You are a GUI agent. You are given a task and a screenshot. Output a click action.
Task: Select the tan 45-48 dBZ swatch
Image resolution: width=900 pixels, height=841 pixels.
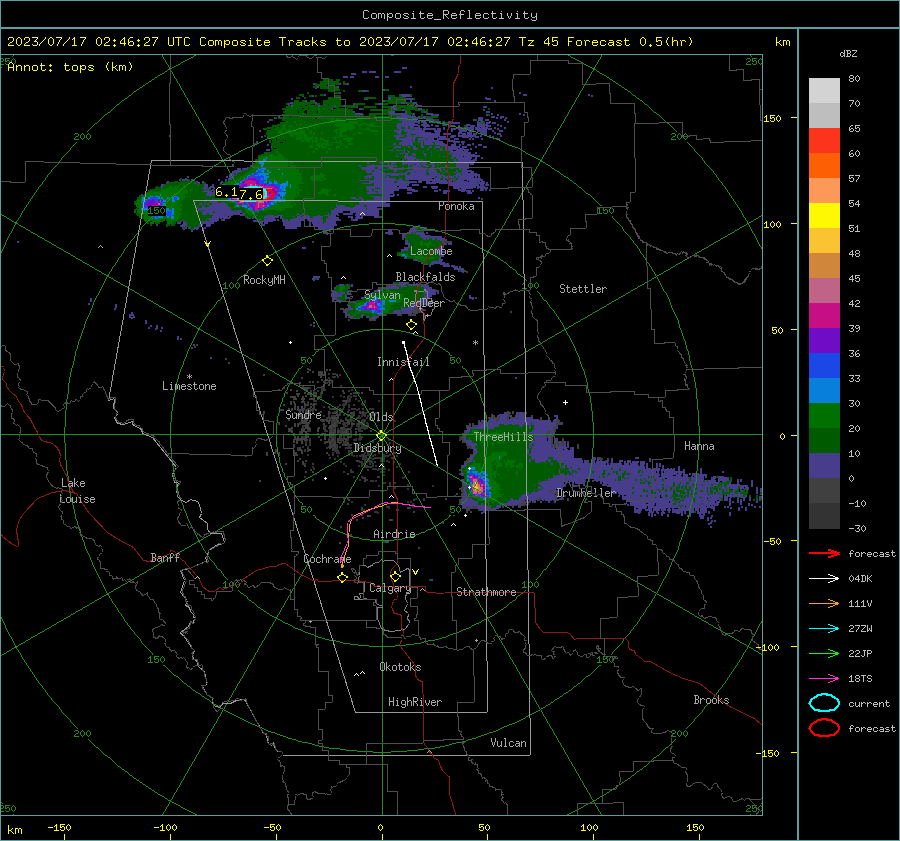824,266
